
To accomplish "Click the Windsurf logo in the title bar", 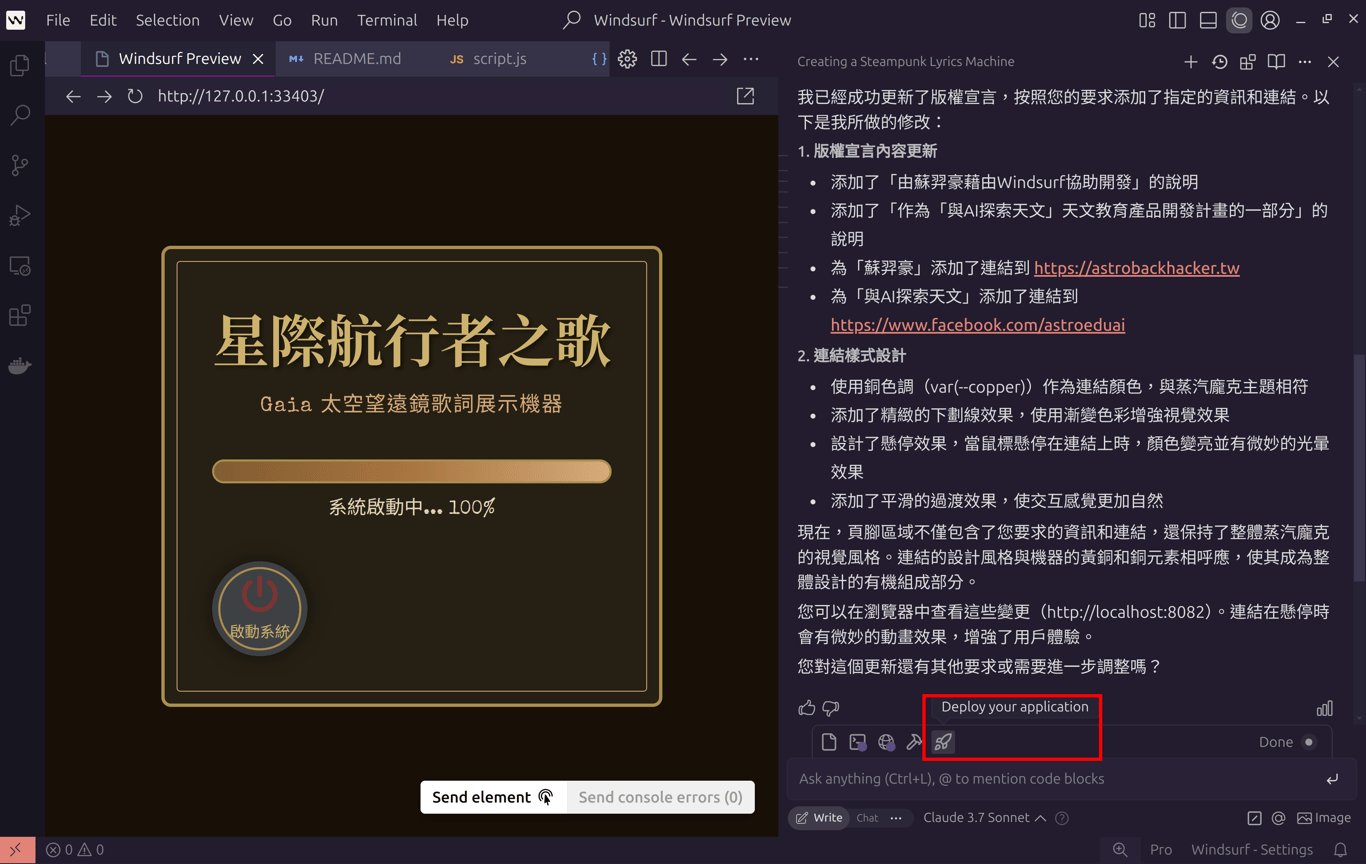I will (16, 20).
